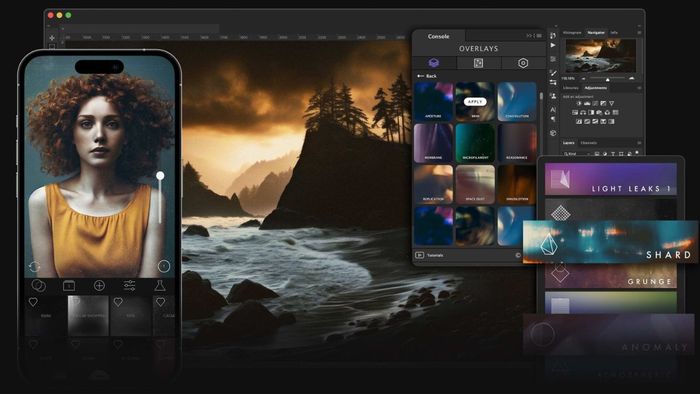
Task: Open the Character panel icon in dock
Action: click(x=553, y=109)
